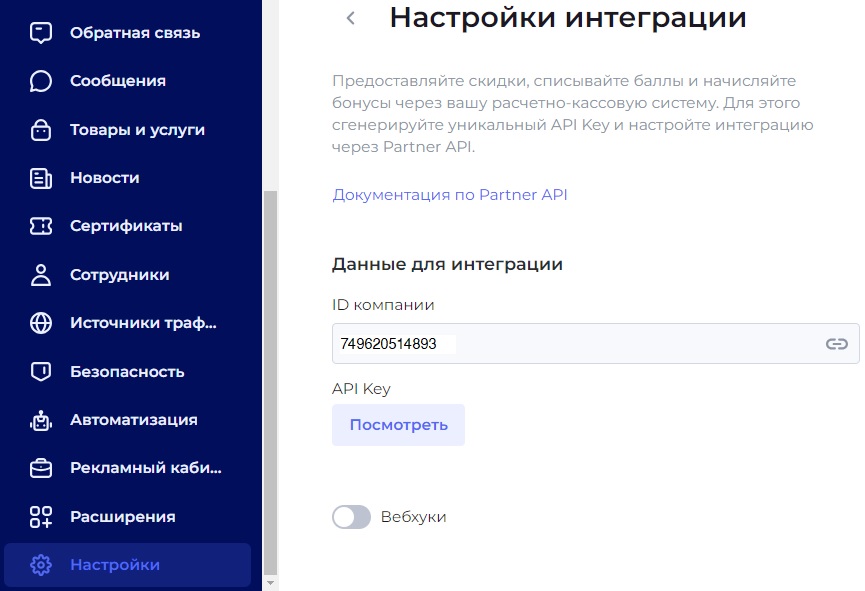Click the Certificates (Сертификаты) ticket icon
Viewport: 865px width, 591px height.
41,226
